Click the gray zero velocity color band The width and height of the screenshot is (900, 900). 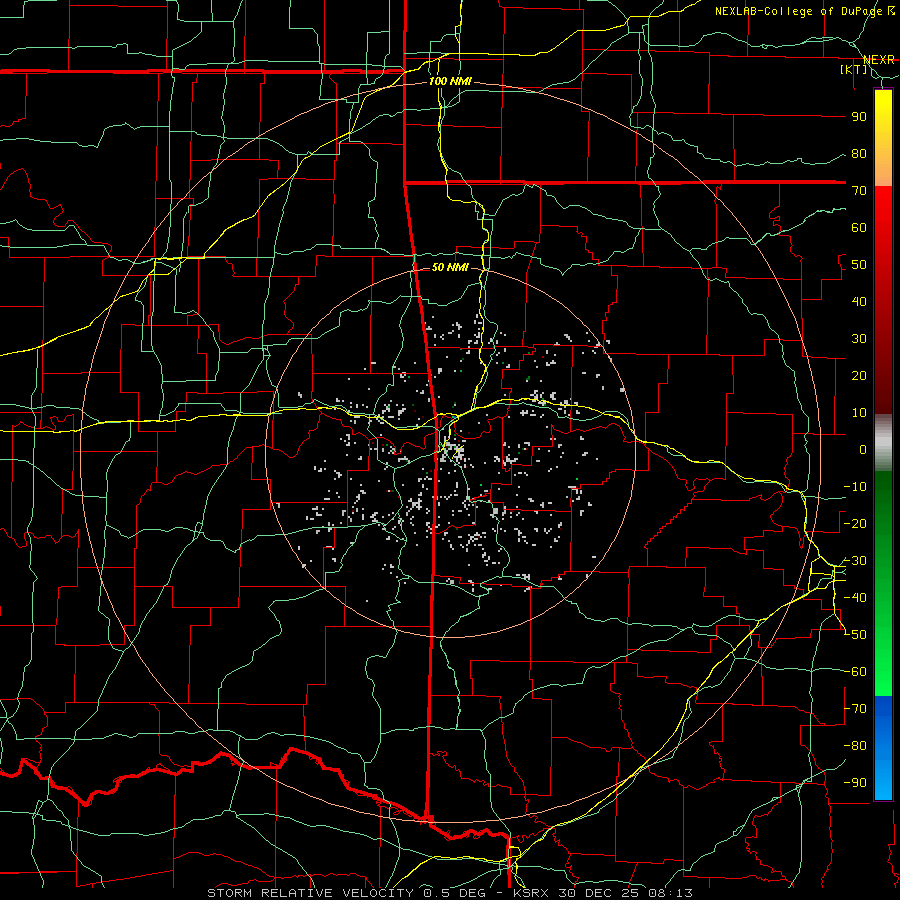pos(883,443)
